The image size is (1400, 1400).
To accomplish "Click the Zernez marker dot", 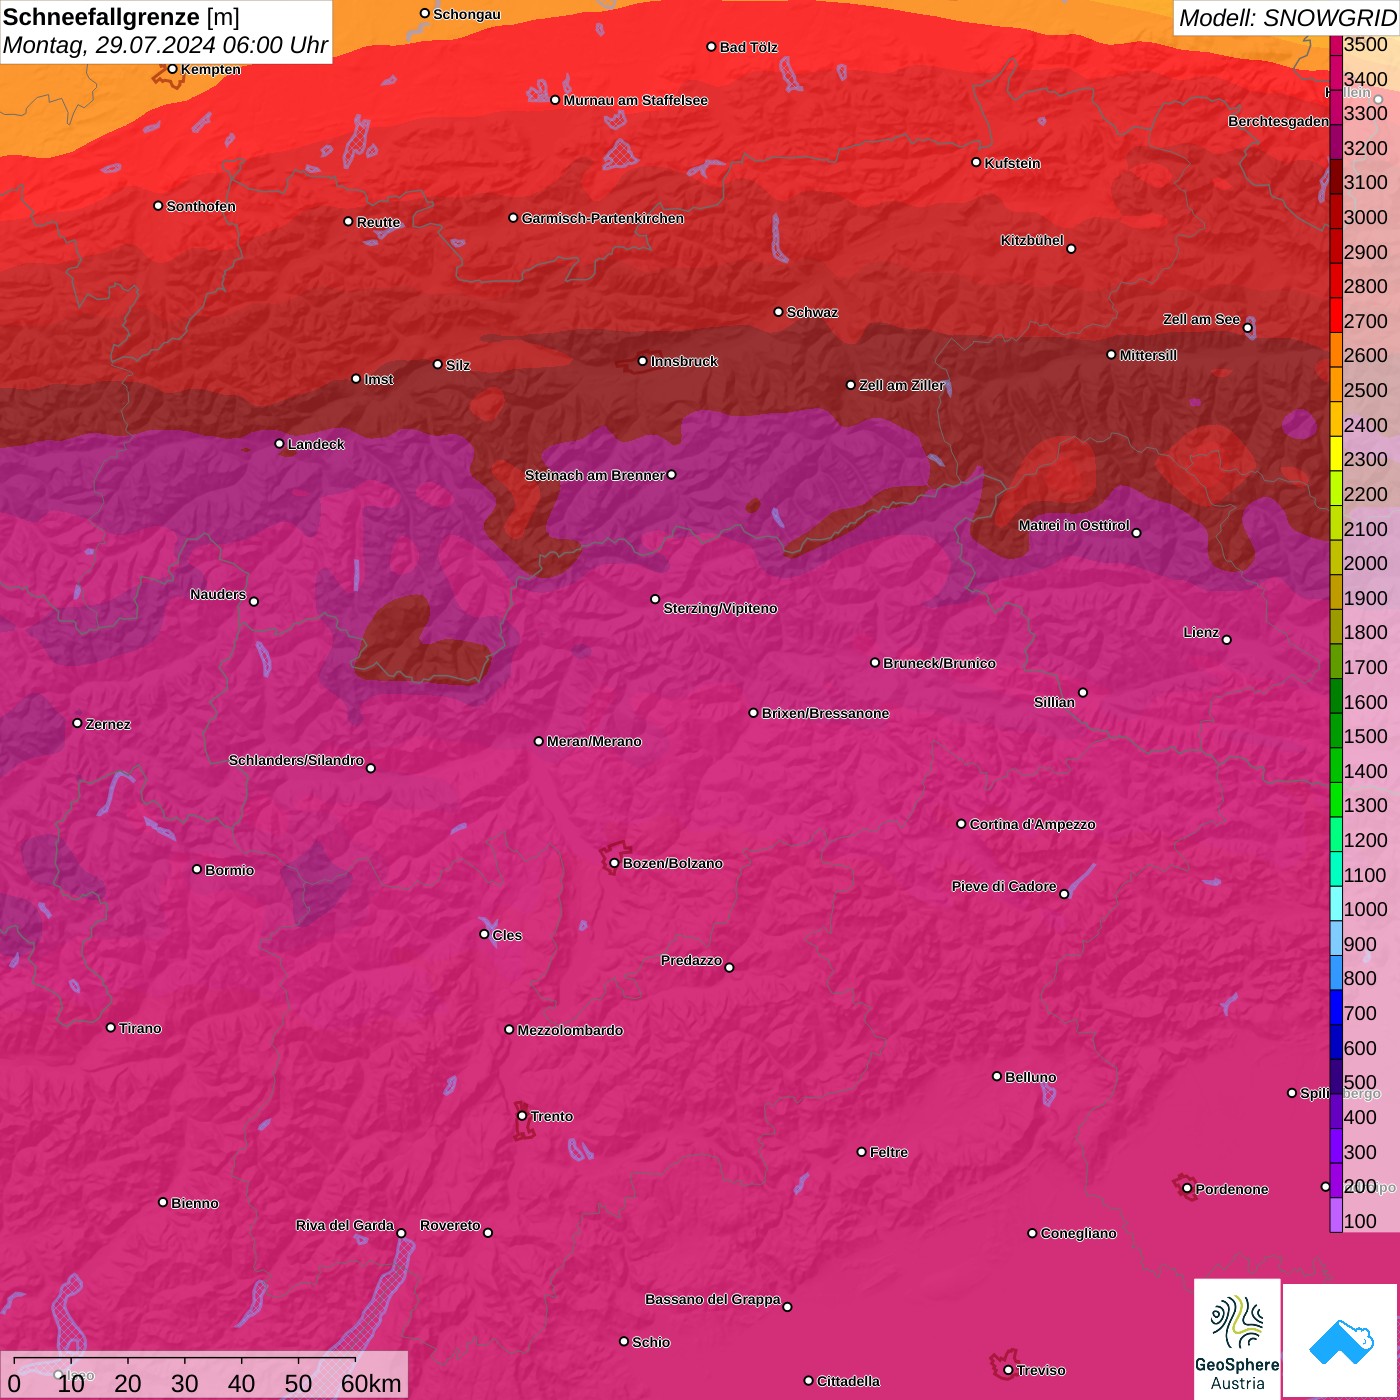I will 77,723.
